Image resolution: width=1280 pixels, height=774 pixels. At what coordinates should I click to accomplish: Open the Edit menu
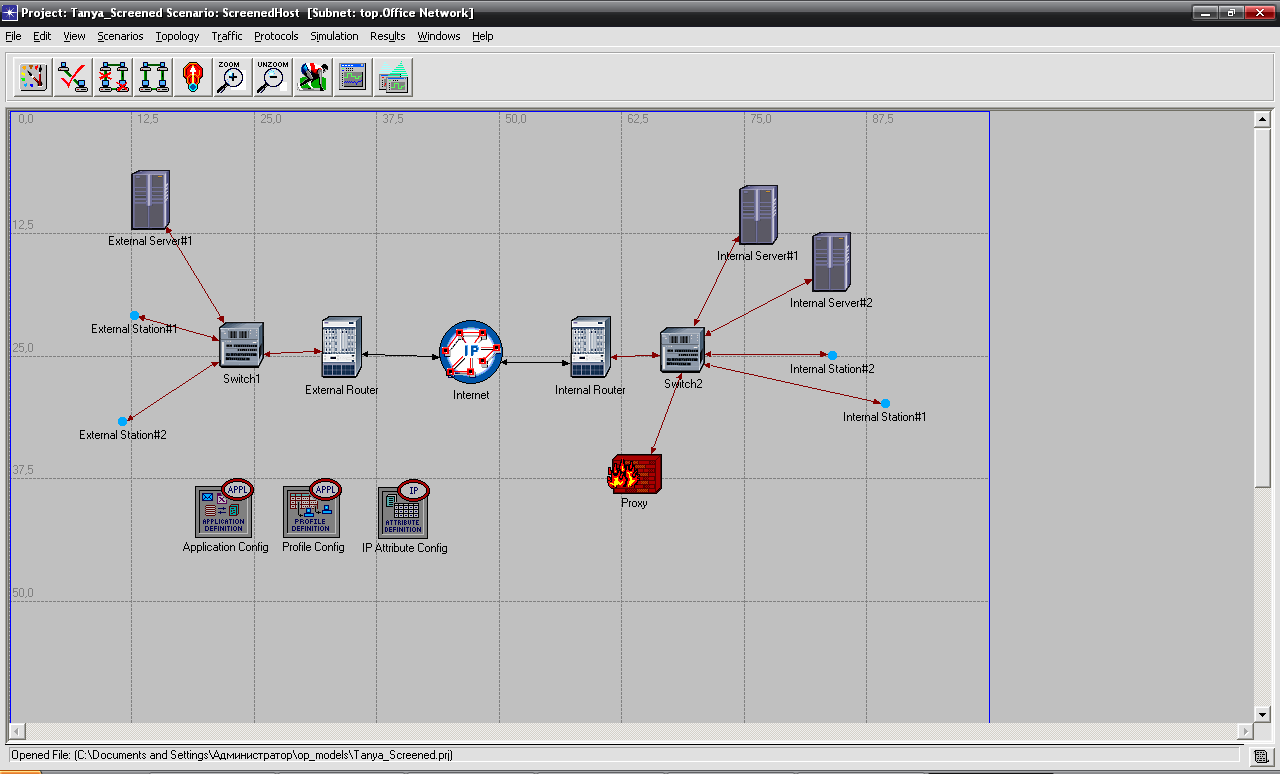pos(42,36)
